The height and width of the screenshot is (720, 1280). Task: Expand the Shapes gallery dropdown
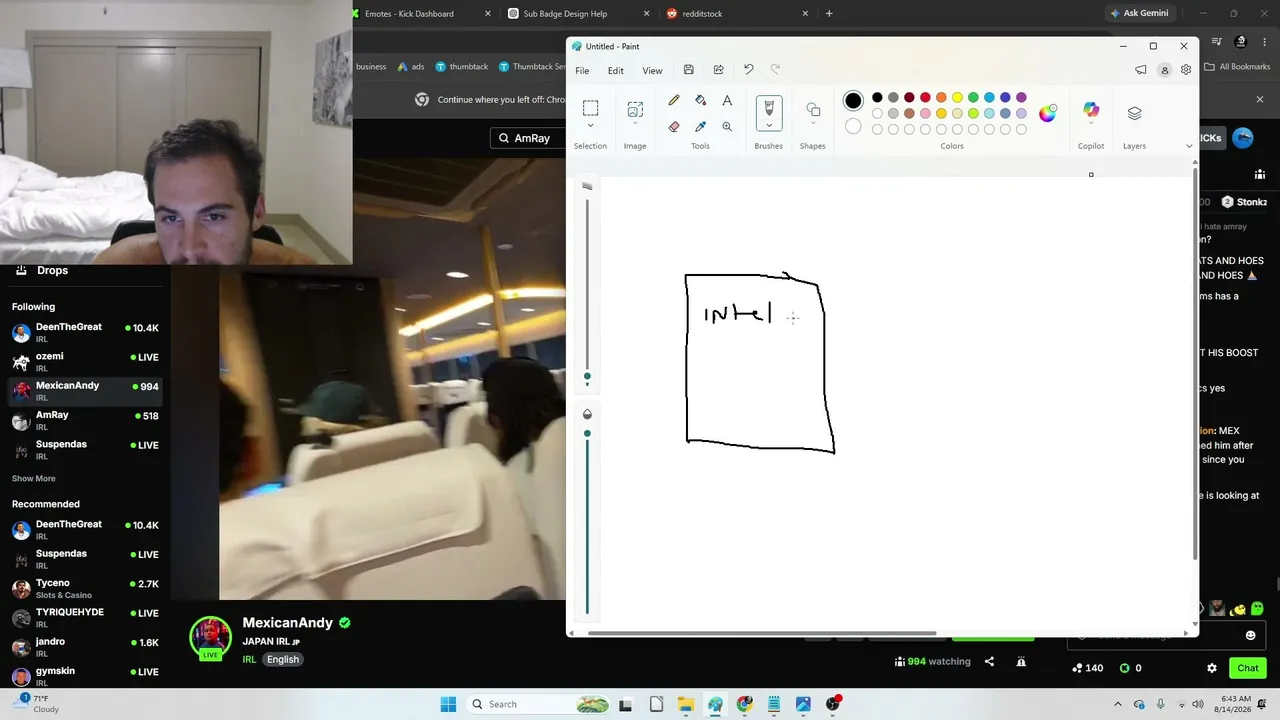[x=813, y=125]
